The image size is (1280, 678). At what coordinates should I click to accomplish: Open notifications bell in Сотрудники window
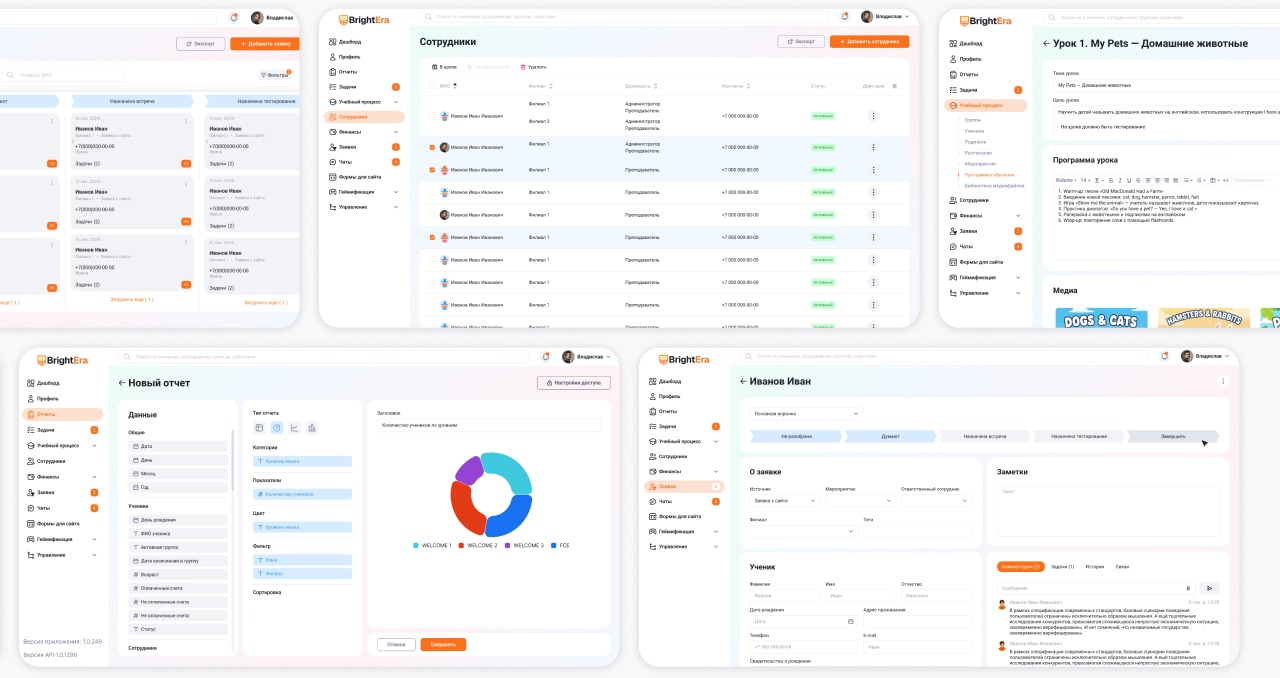pos(845,17)
